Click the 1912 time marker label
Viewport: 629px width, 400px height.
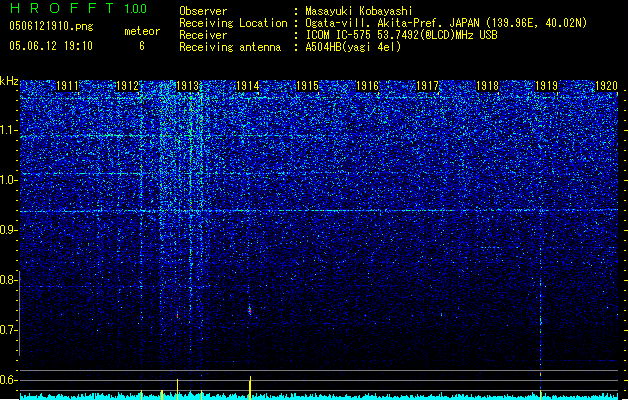click(127, 86)
